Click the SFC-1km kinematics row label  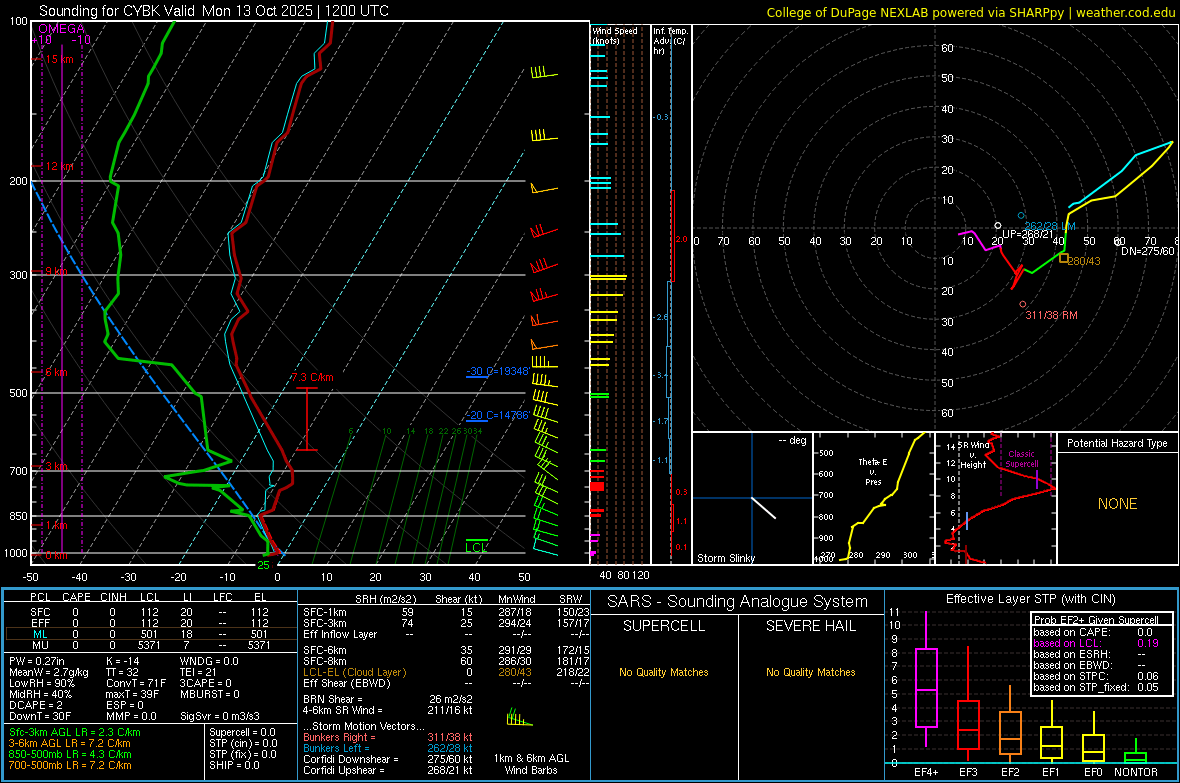(324, 612)
